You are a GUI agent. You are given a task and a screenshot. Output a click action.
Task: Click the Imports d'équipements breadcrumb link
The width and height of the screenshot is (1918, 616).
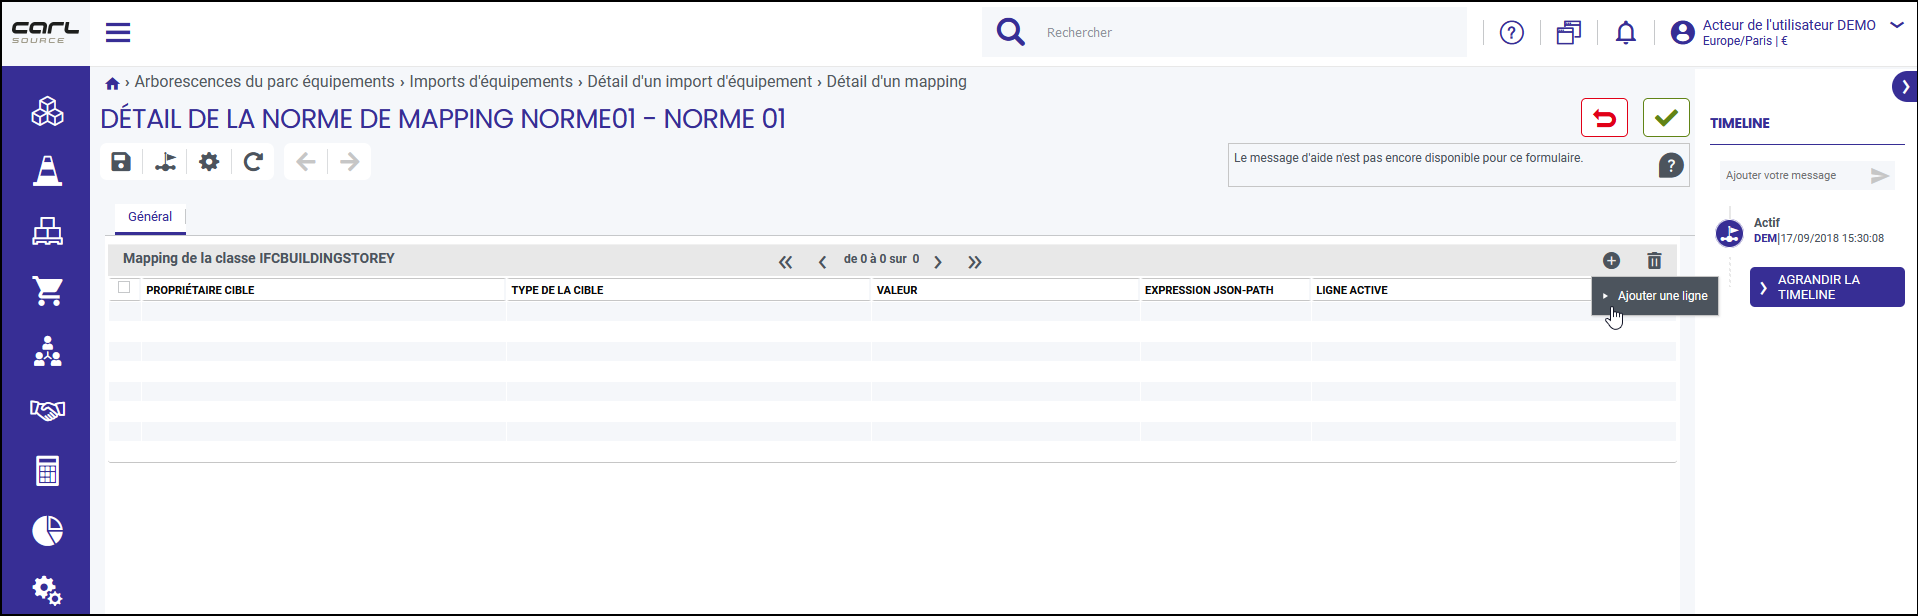coord(491,82)
